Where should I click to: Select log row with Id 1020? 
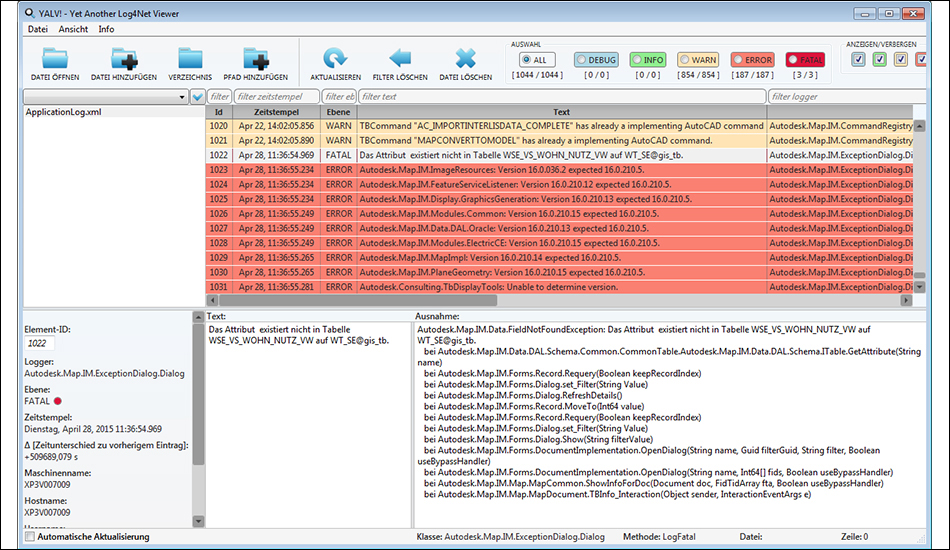point(559,126)
